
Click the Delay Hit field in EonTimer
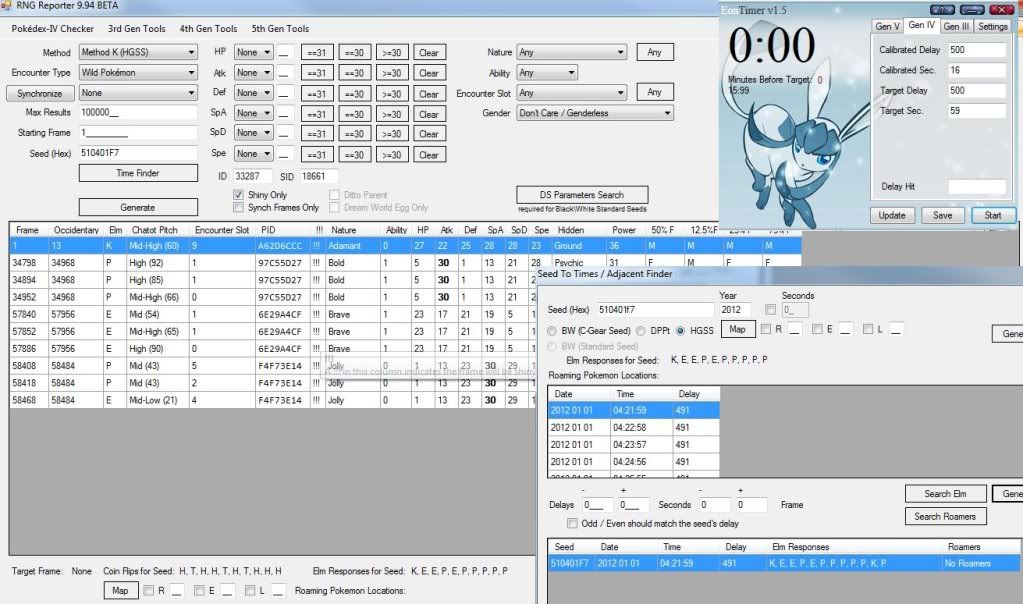[x=977, y=187]
